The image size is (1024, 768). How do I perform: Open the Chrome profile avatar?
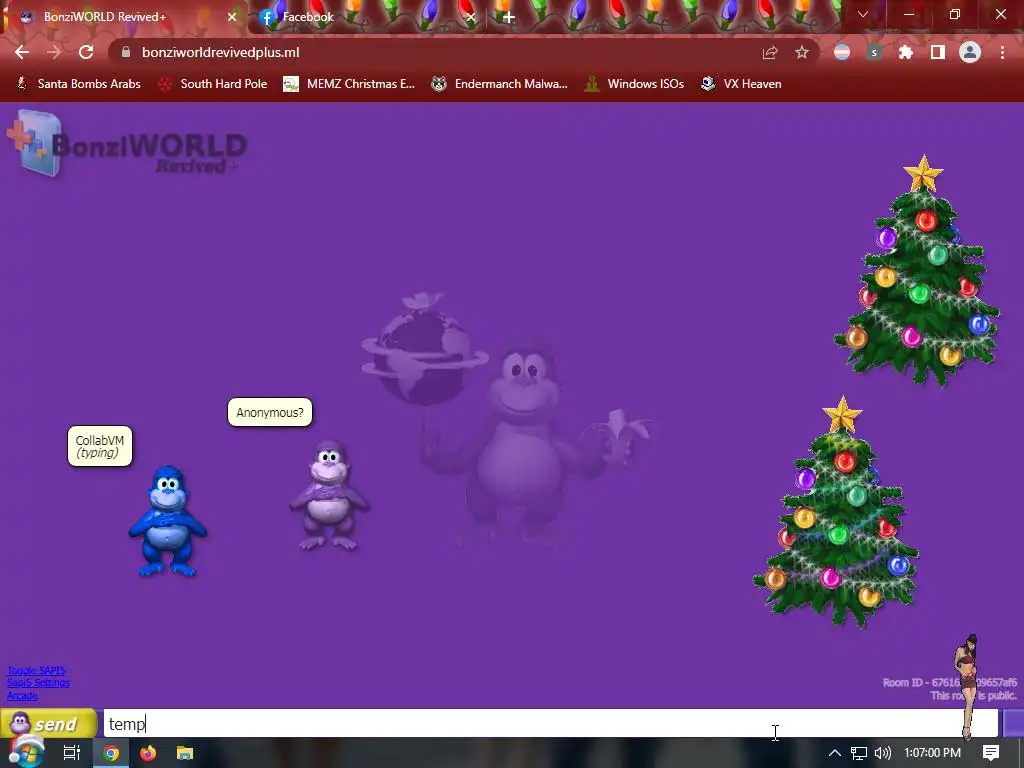(970, 52)
